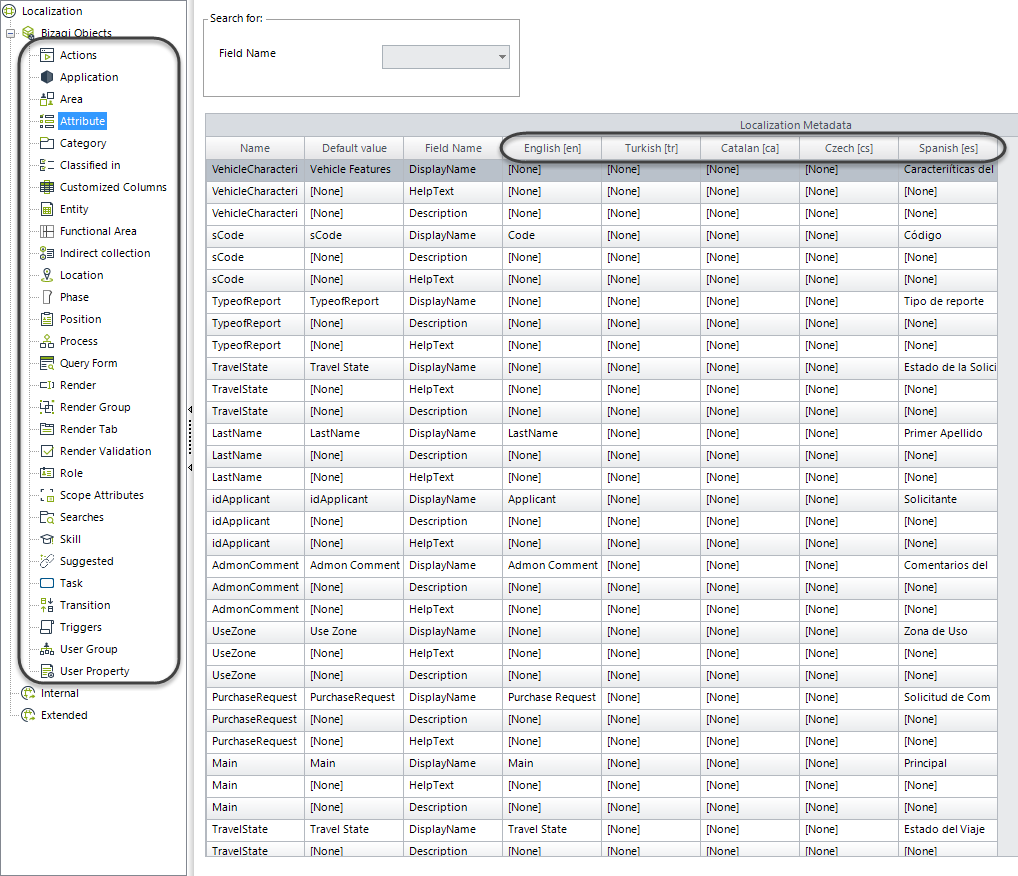Click the Czech [cs] column header
The height and width of the screenshot is (876, 1018).
pyautogui.click(x=849, y=148)
